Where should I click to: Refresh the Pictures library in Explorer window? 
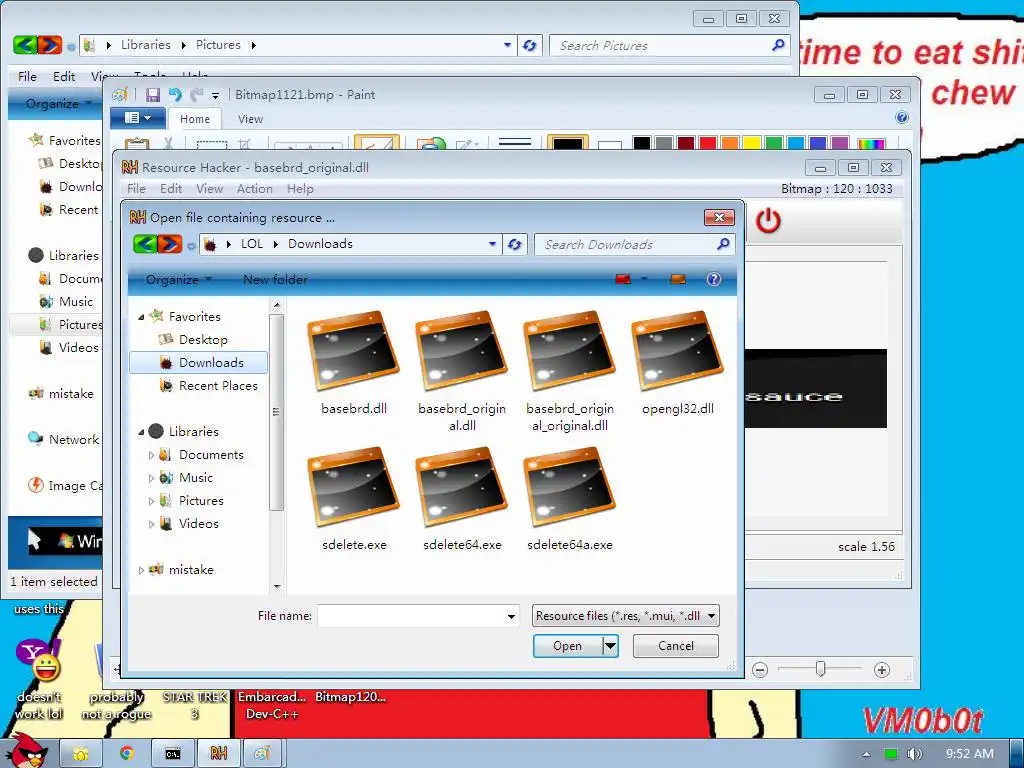pyautogui.click(x=530, y=46)
